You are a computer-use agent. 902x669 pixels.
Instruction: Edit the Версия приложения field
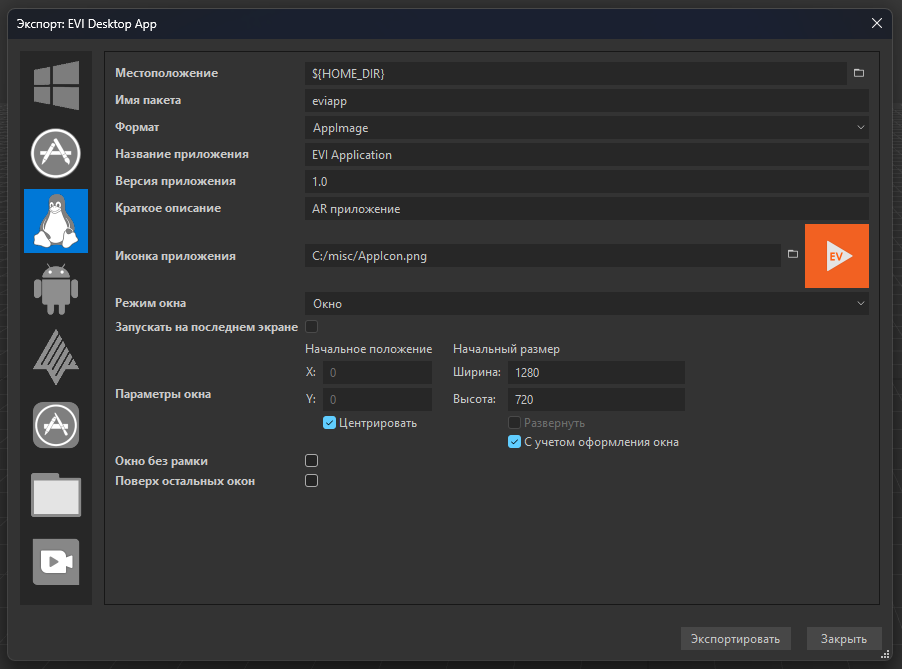coord(587,182)
